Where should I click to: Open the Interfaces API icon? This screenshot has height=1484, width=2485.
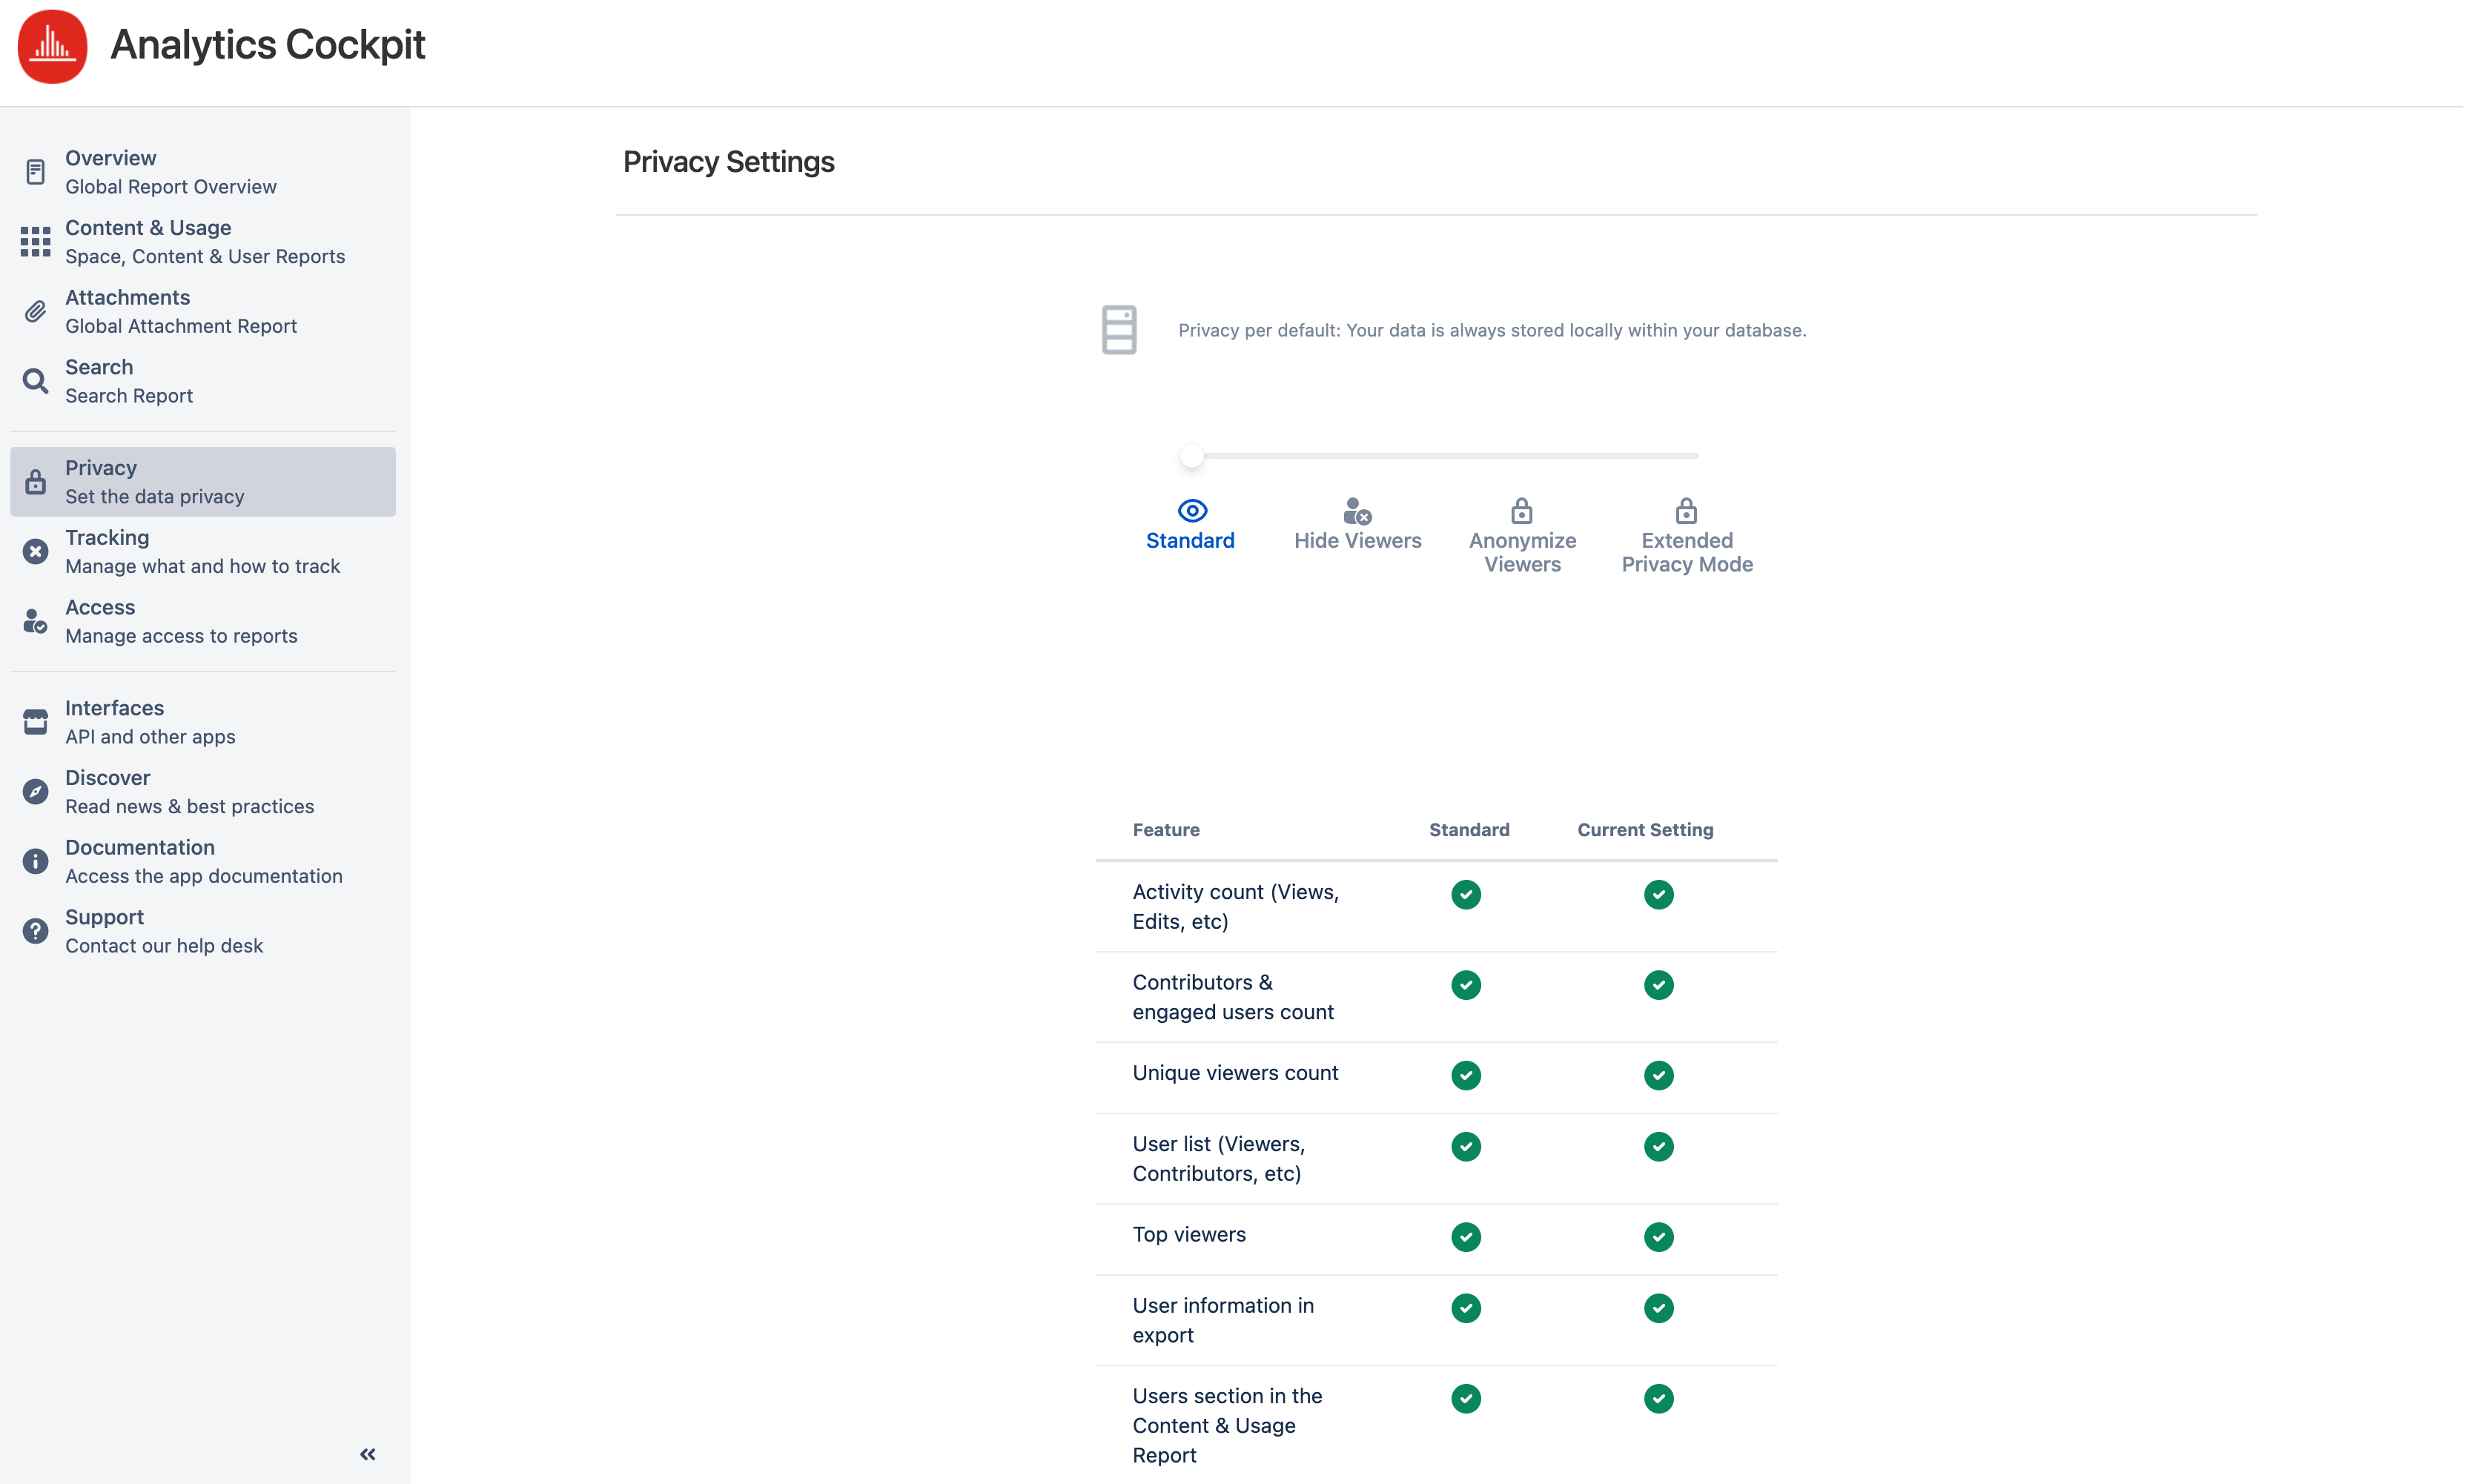[x=36, y=721]
